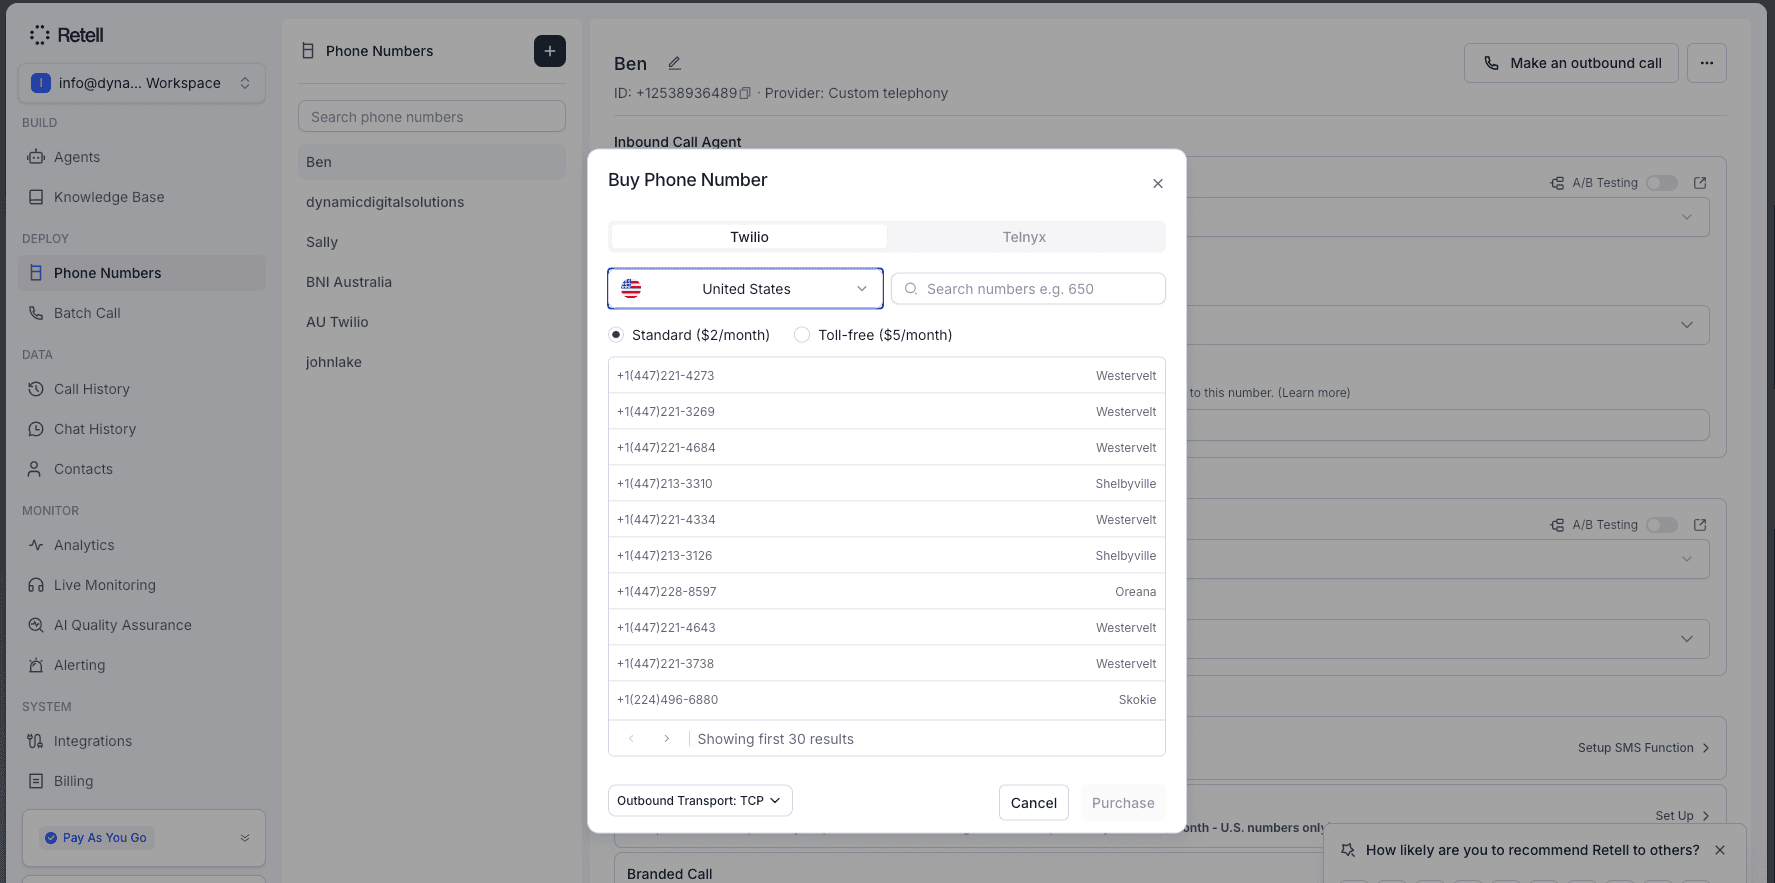Expand the Set Up chevron

click(1706, 816)
